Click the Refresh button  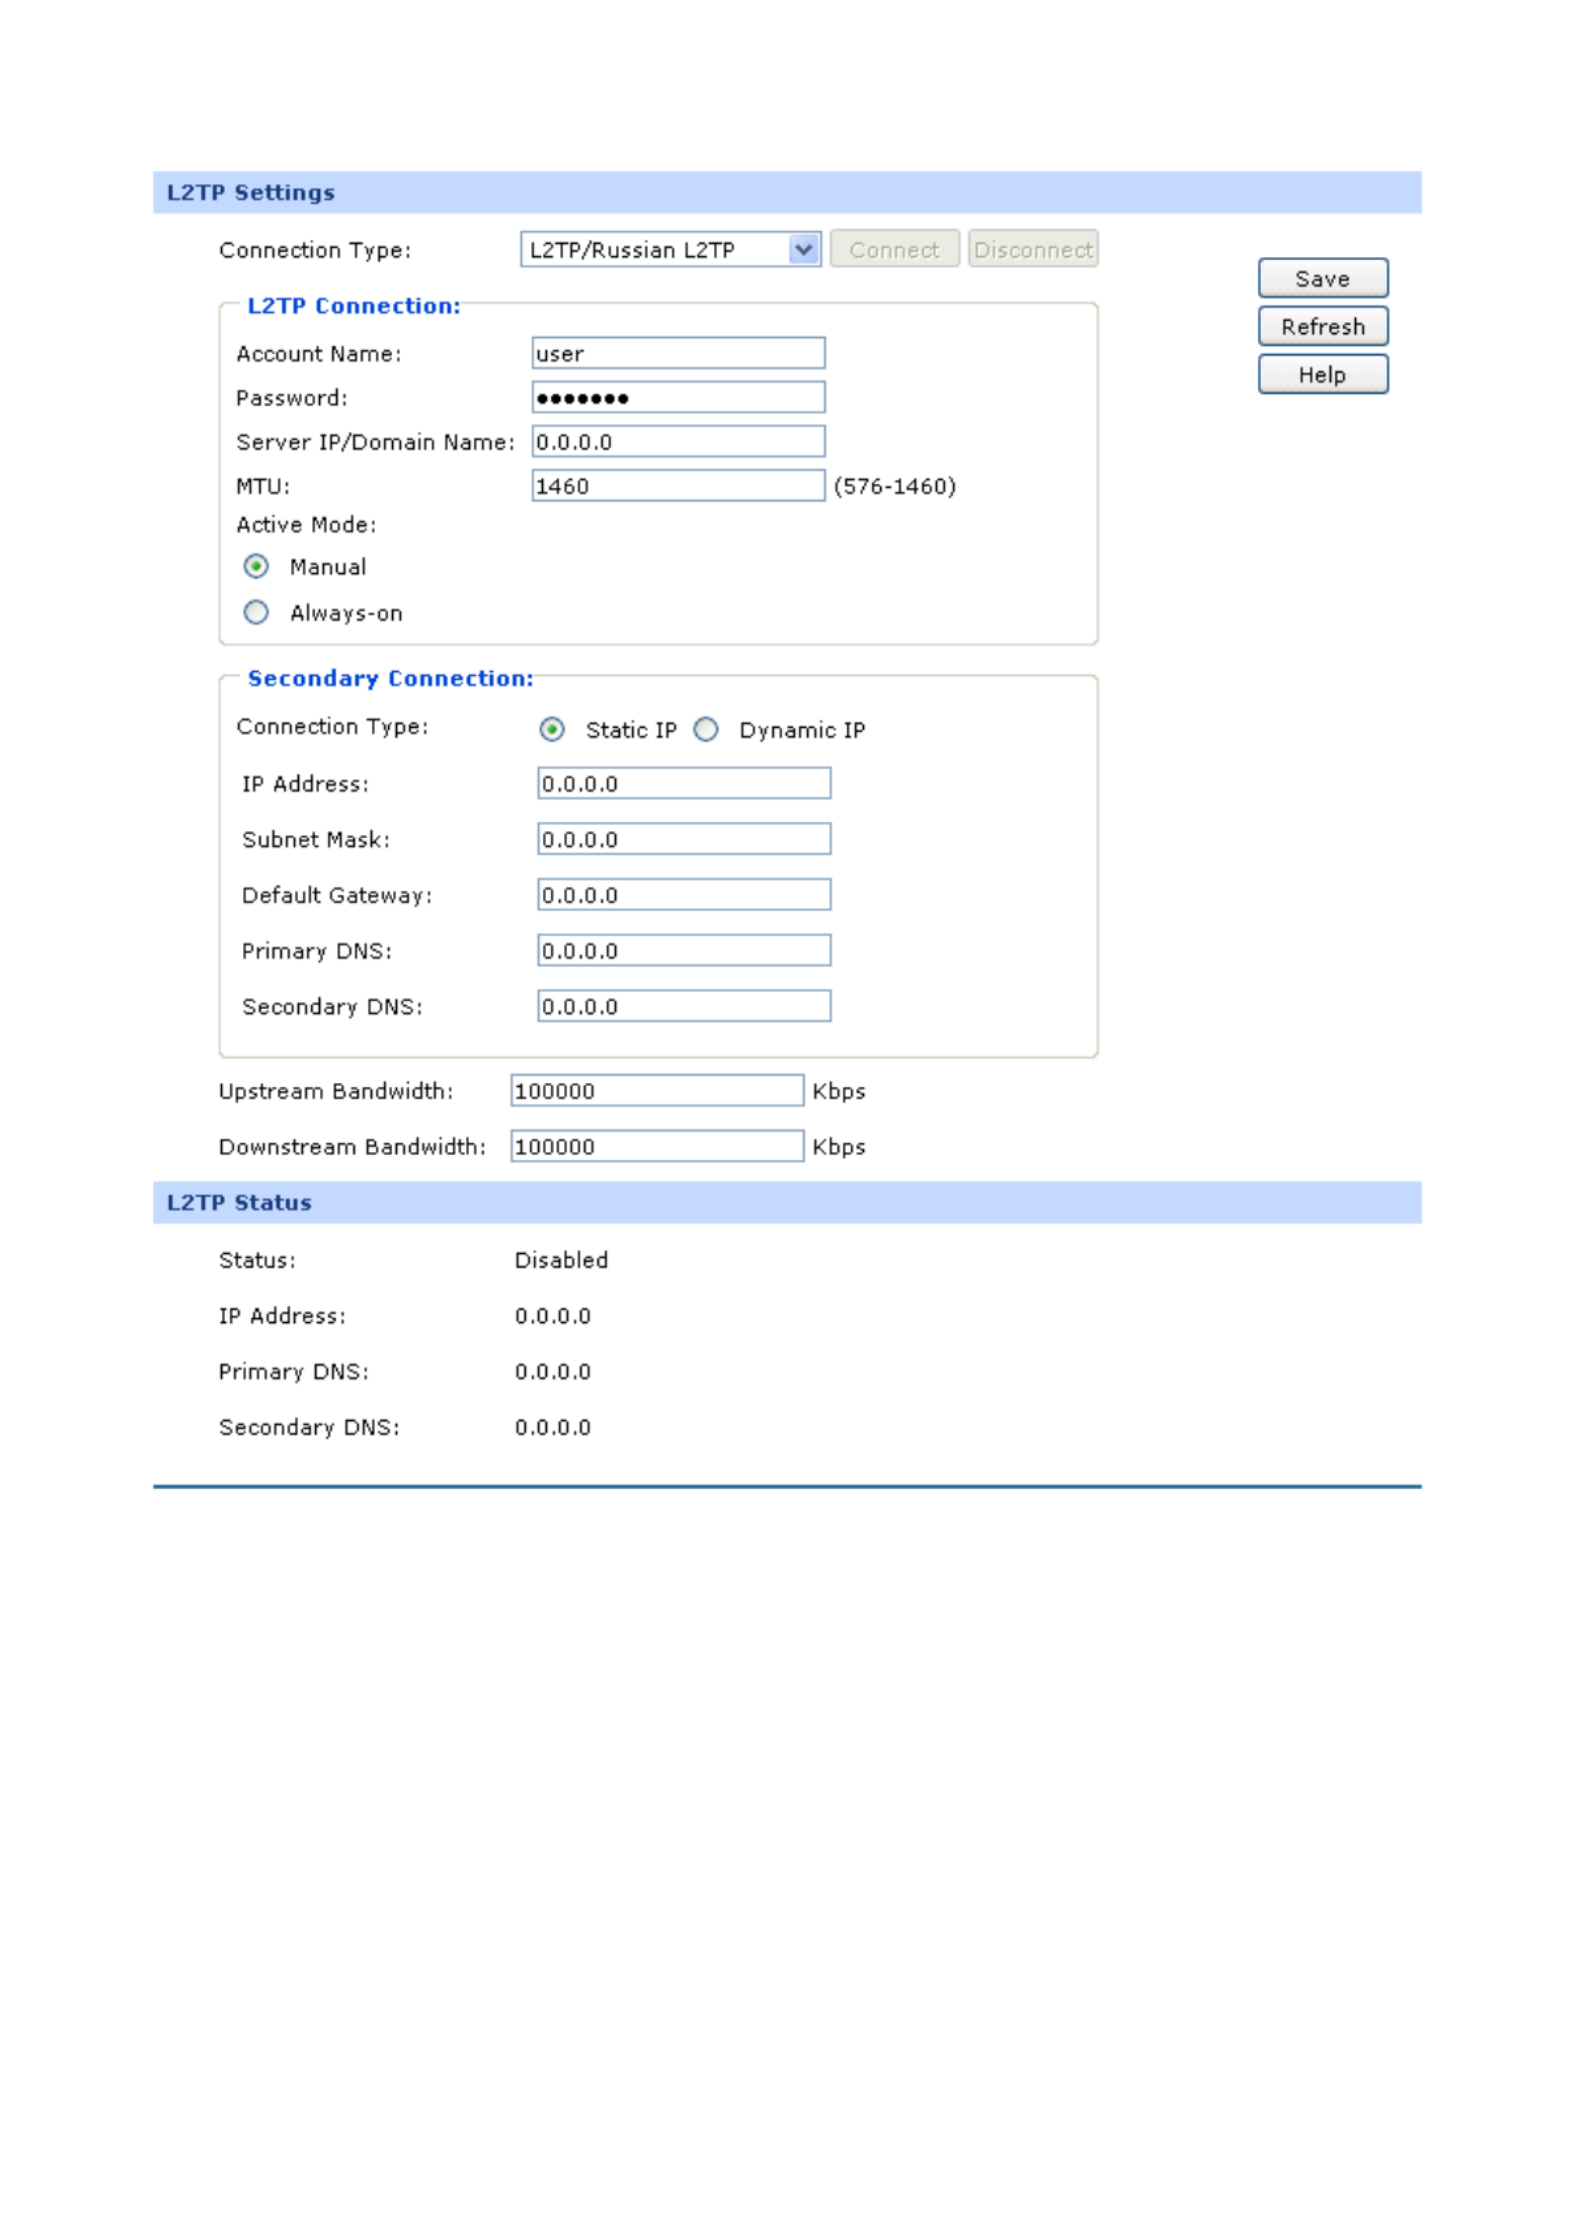pos(1321,327)
